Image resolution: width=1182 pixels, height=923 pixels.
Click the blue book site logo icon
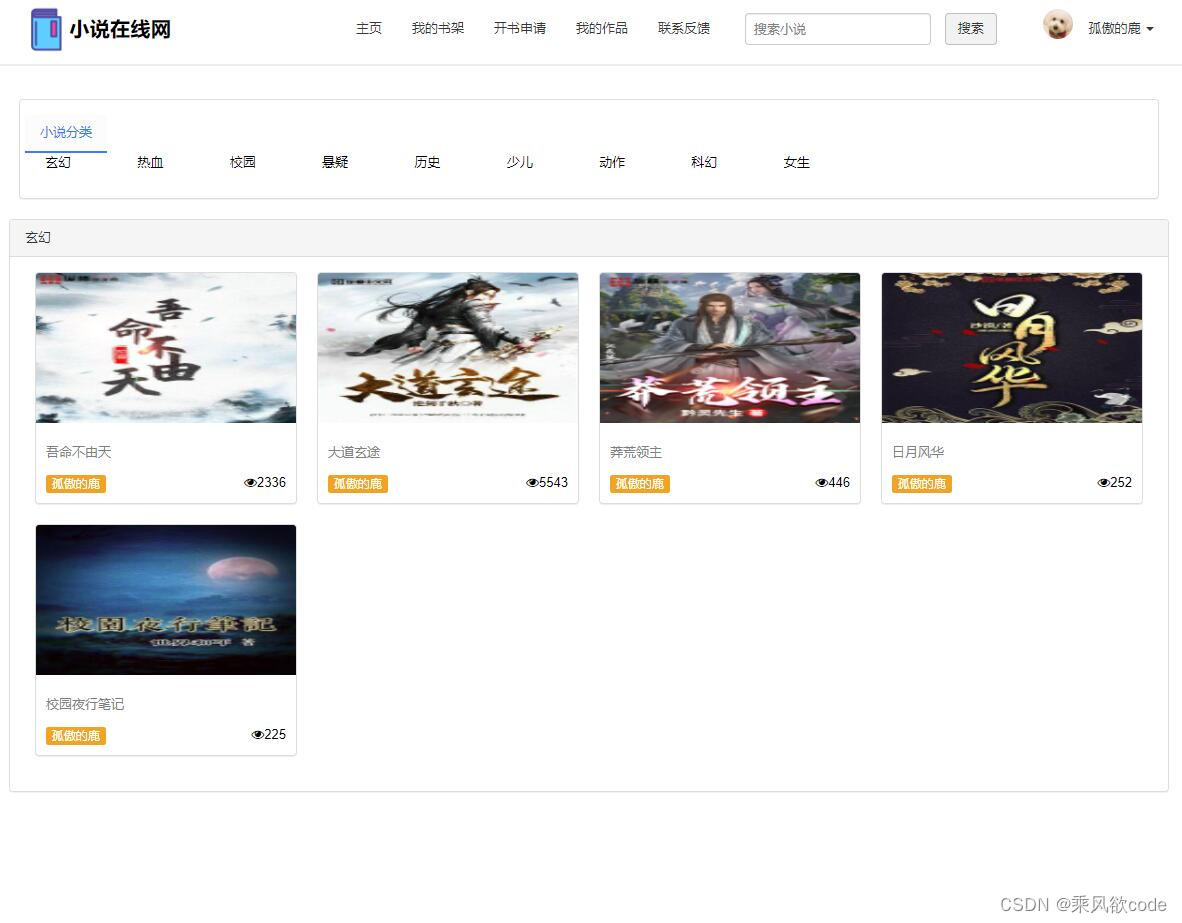tap(46, 29)
